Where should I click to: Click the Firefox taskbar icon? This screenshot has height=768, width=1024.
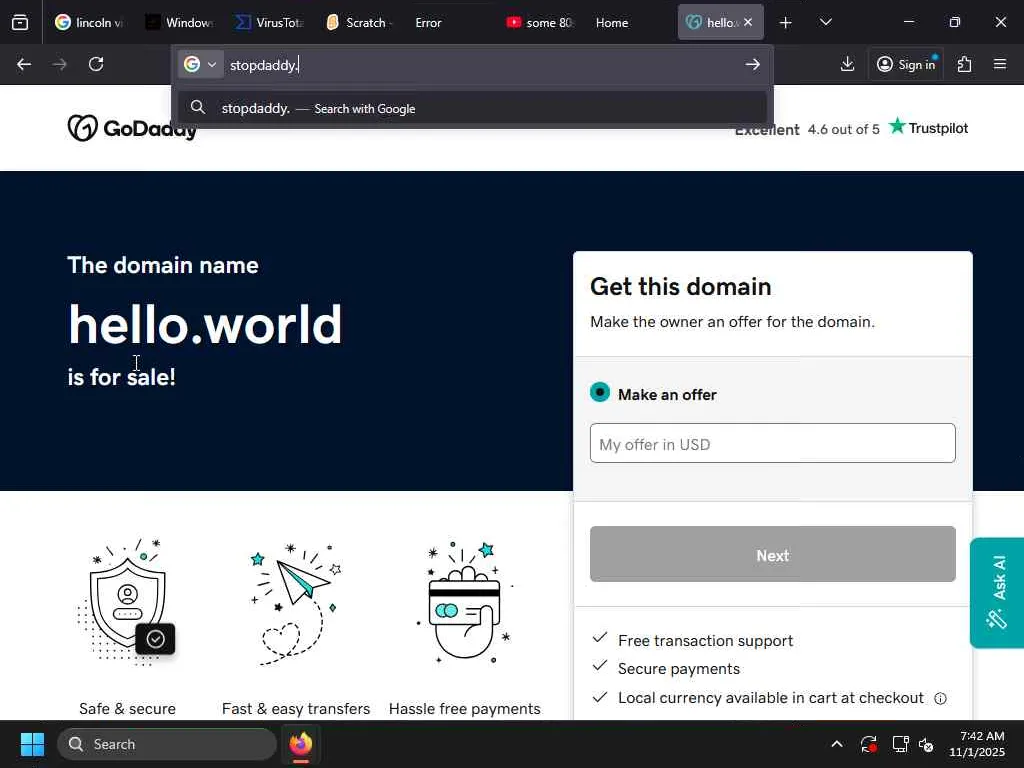(301, 744)
